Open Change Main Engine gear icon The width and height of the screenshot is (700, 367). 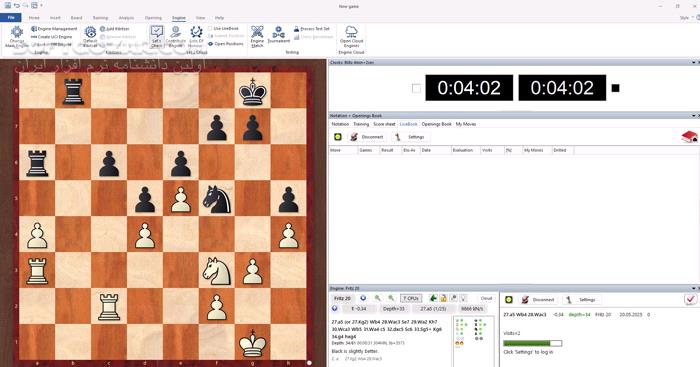pos(17,32)
